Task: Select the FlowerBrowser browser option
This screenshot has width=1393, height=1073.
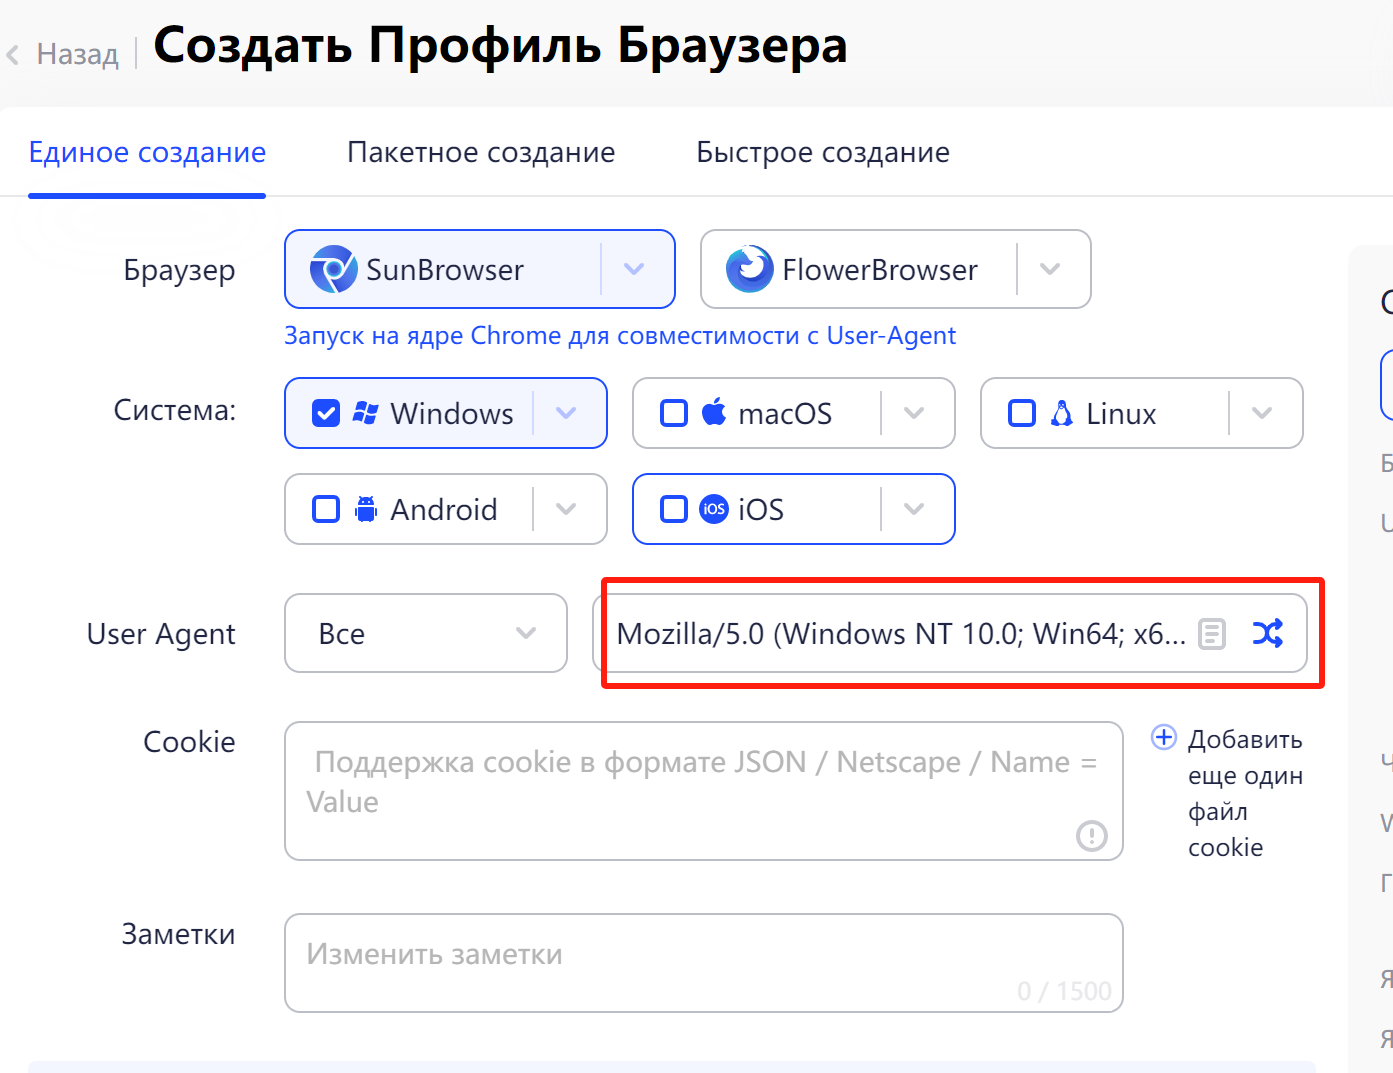Action: [896, 269]
